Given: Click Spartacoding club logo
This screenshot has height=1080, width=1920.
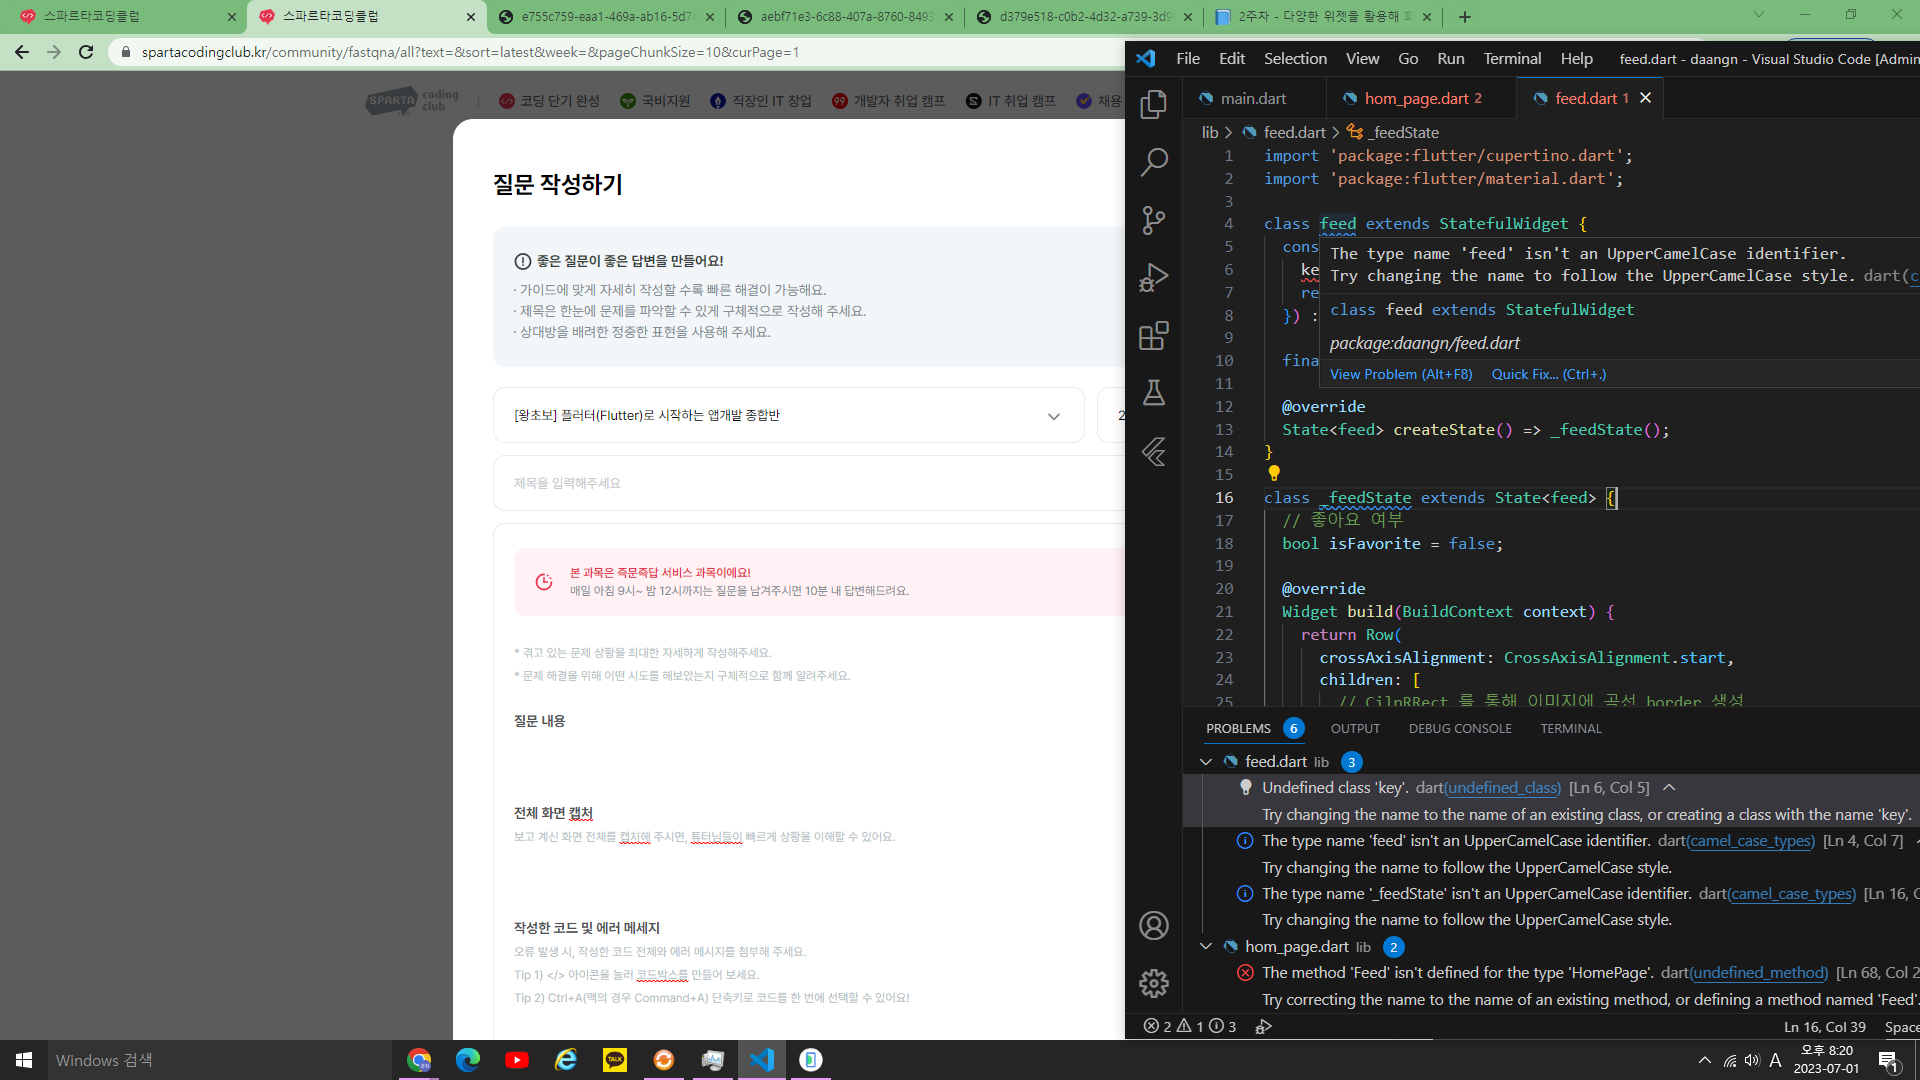Looking at the screenshot, I should 412,101.
